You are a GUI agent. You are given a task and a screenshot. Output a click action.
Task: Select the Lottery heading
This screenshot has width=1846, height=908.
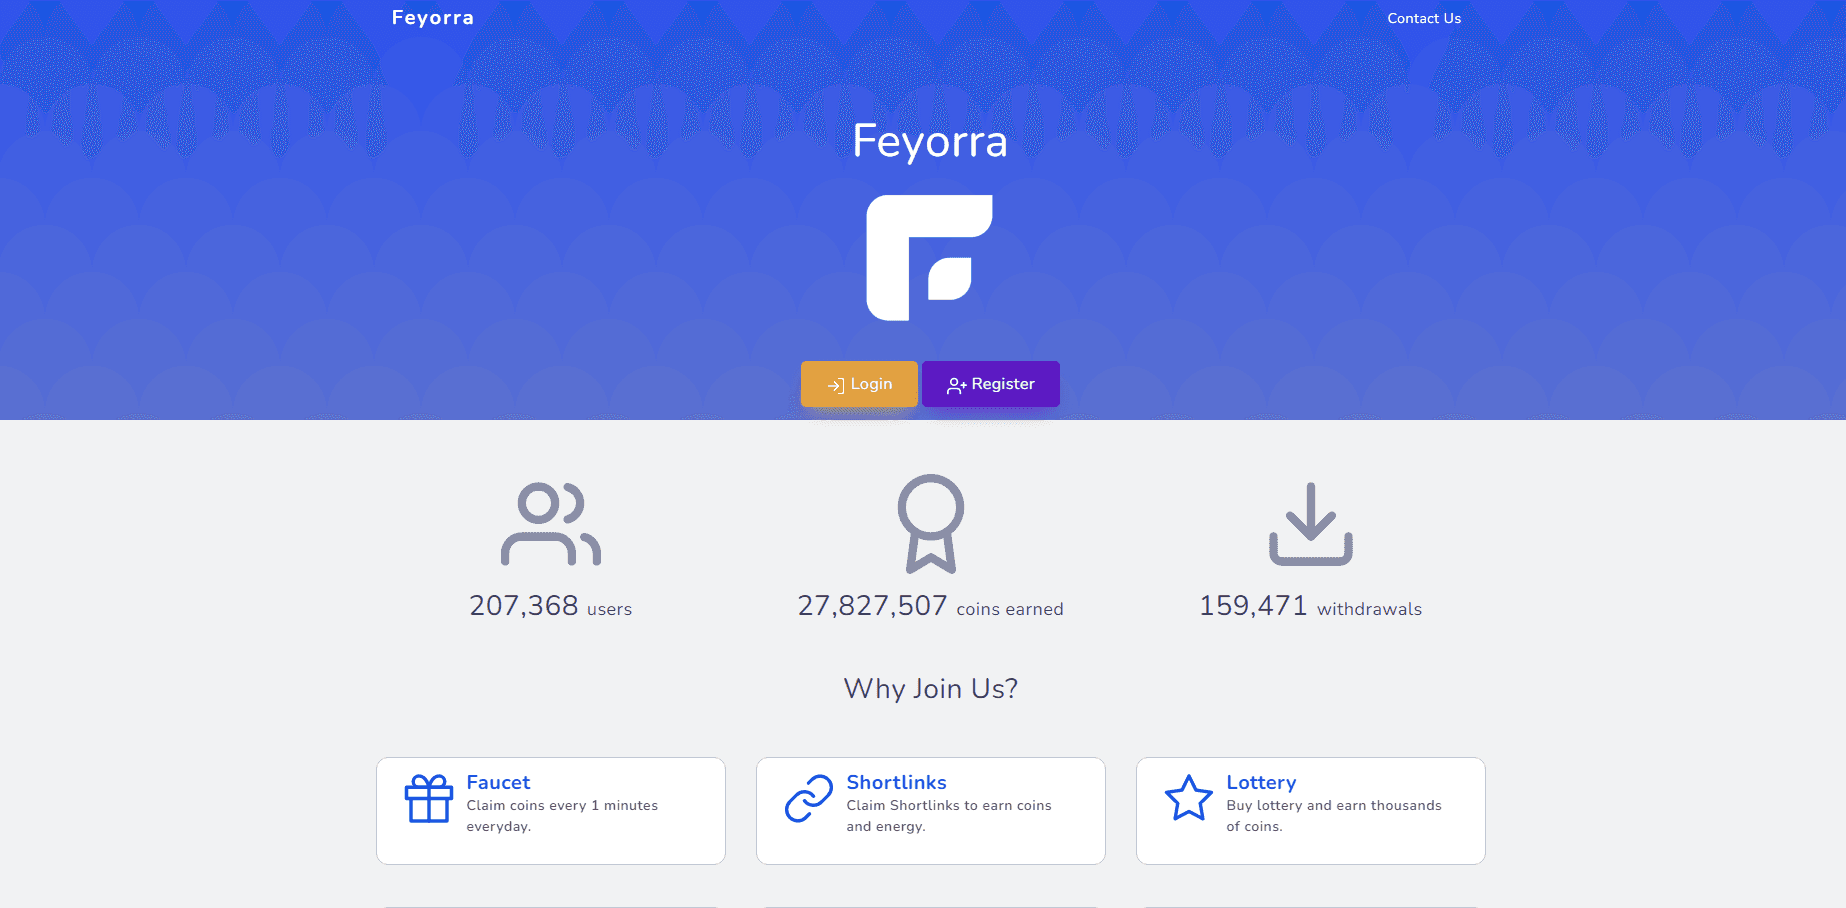point(1261,782)
